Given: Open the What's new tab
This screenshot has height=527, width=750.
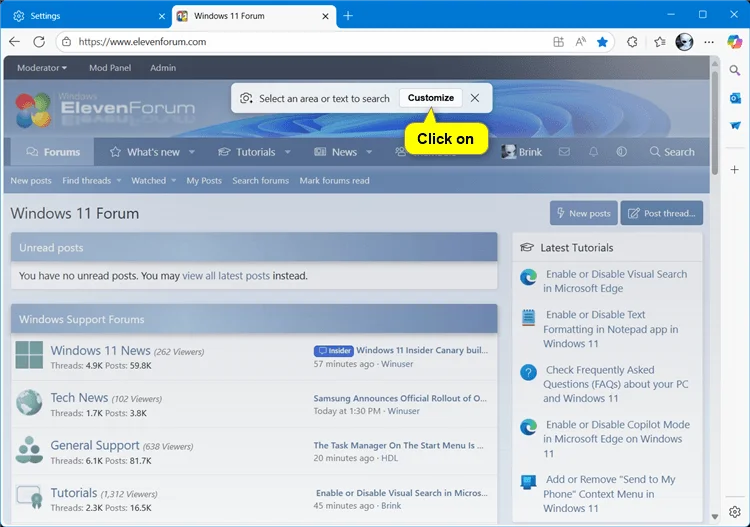Looking at the screenshot, I should tap(145, 152).
